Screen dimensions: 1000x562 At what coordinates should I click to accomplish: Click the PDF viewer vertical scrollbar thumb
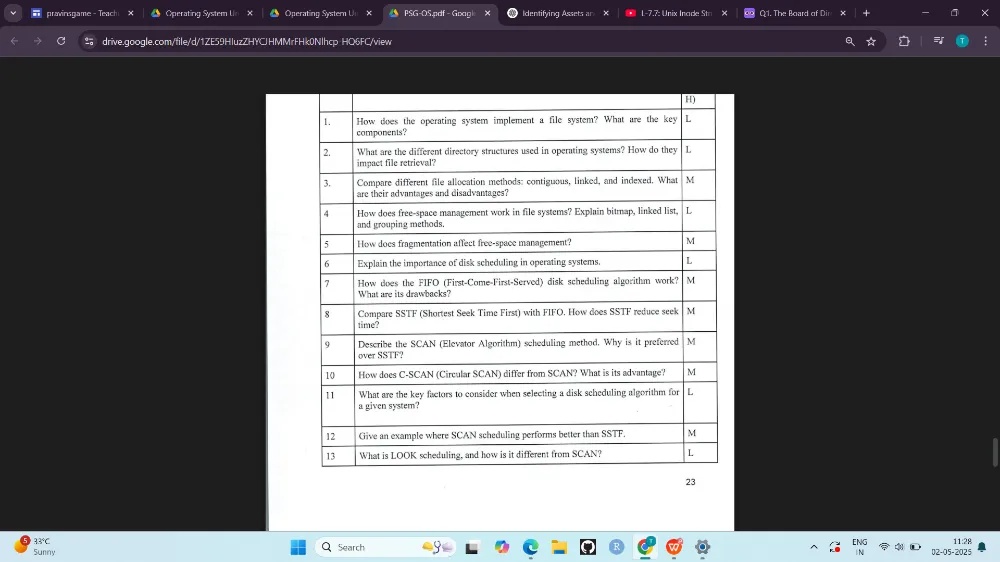tap(994, 452)
